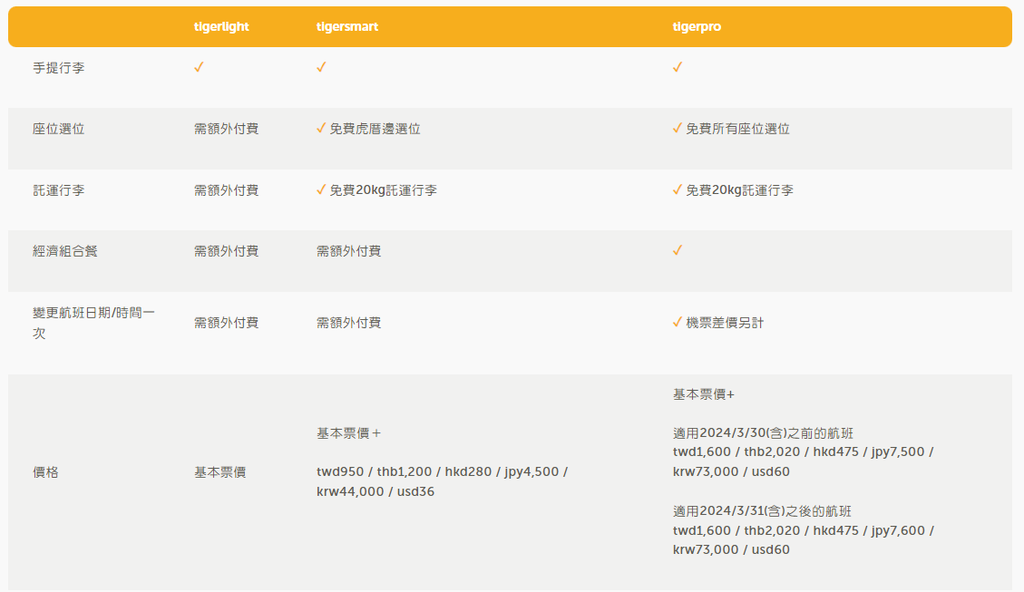Click tigerpro checkmark in 手提行李 row
The width and height of the screenshot is (1024, 592).
coord(677,67)
